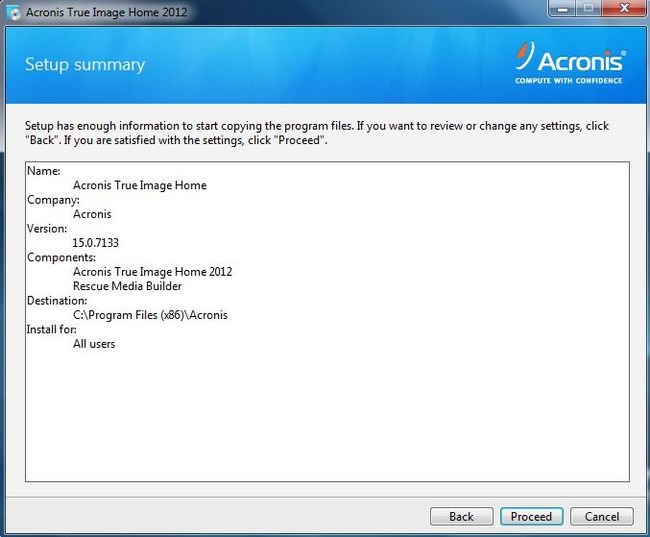This screenshot has width=650, height=537.
Task: Click the Proceed button
Action: pyautogui.click(x=531, y=516)
